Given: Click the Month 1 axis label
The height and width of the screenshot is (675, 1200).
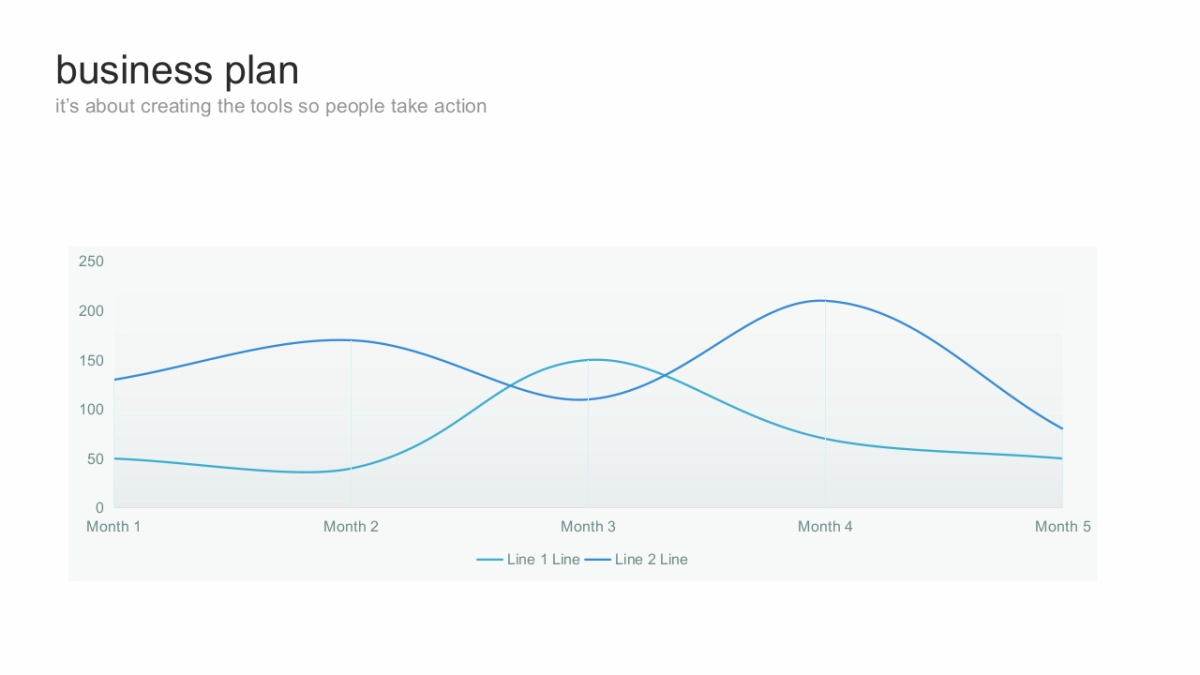Looking at the screenshot, I should pyautogui.click(x=114, y=527).
